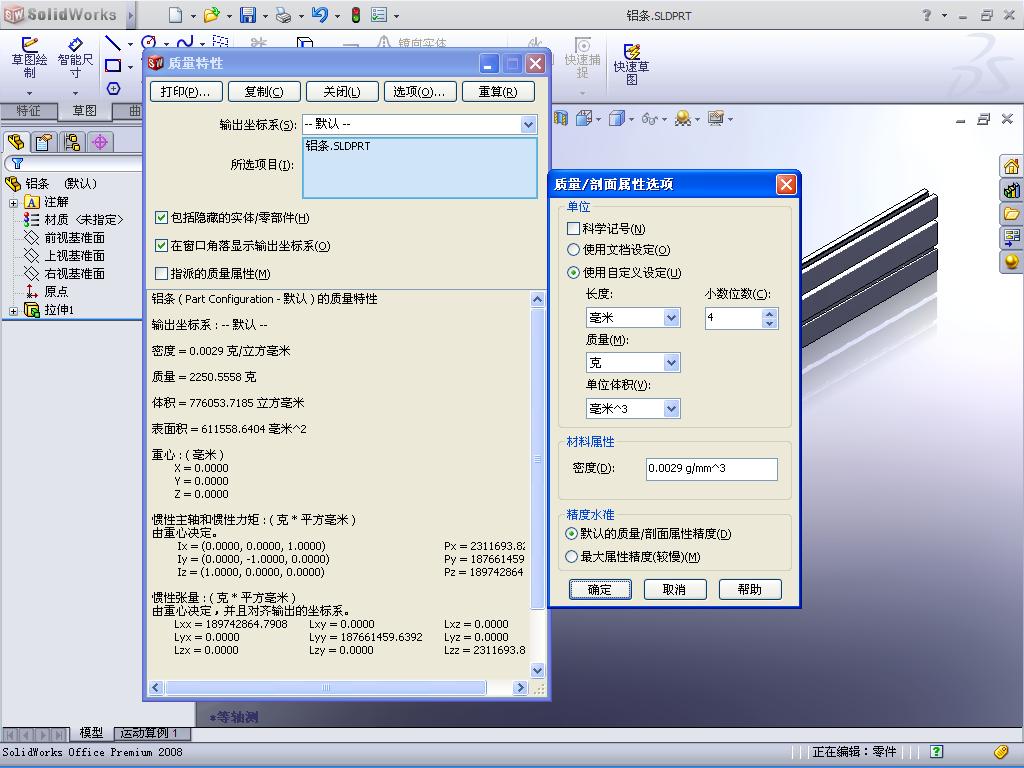Select use custom settings (使用自定义设定) radio
The height and width of the screenshot is (768, 1024).
coord(573,272)
